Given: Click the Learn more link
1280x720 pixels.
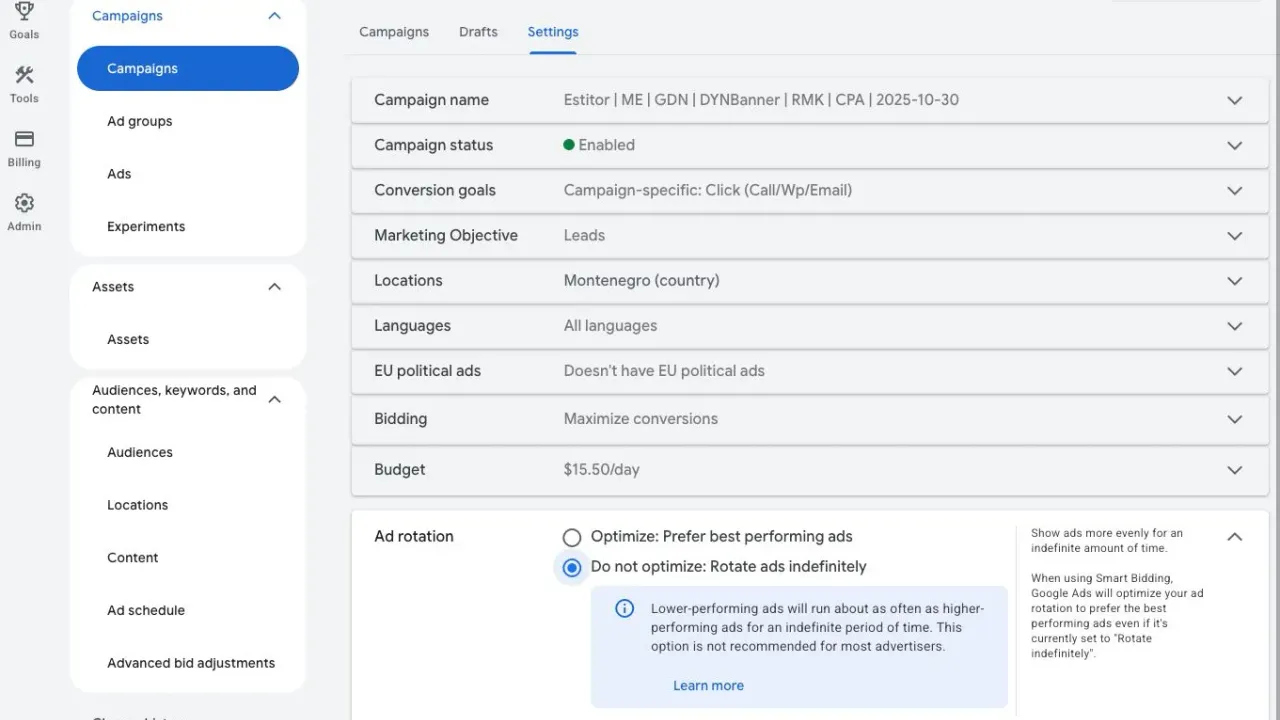Looking at the screenshot, I should [x=708, y=686].
